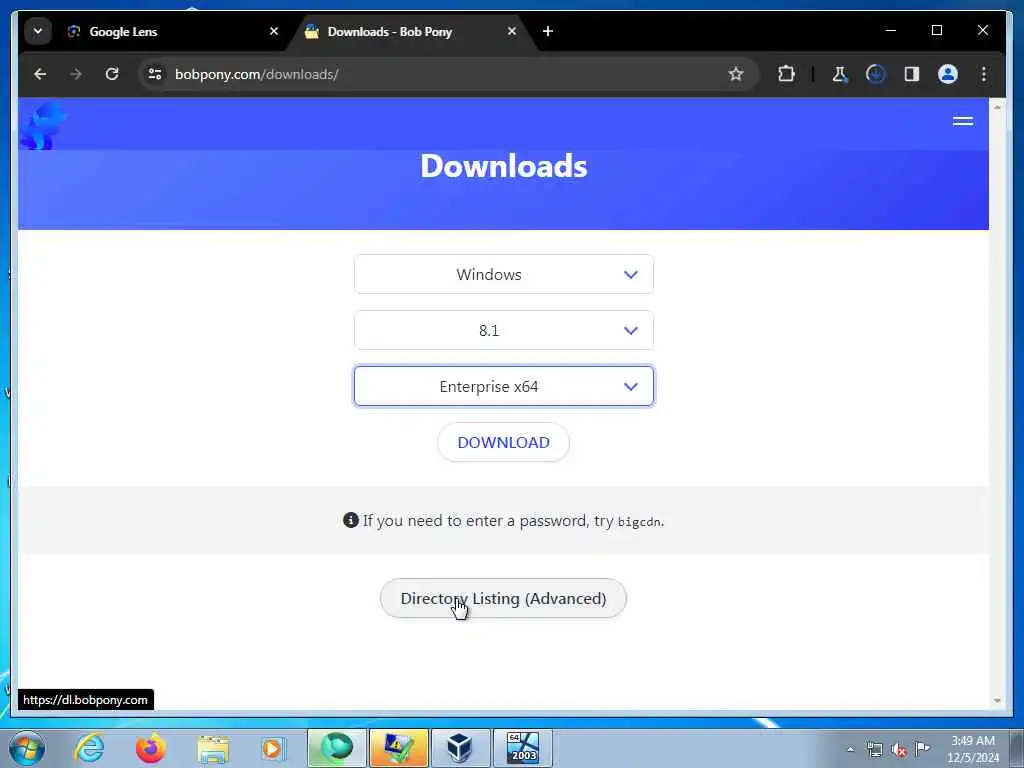Click the muted volume tray icon

point(899,750)
